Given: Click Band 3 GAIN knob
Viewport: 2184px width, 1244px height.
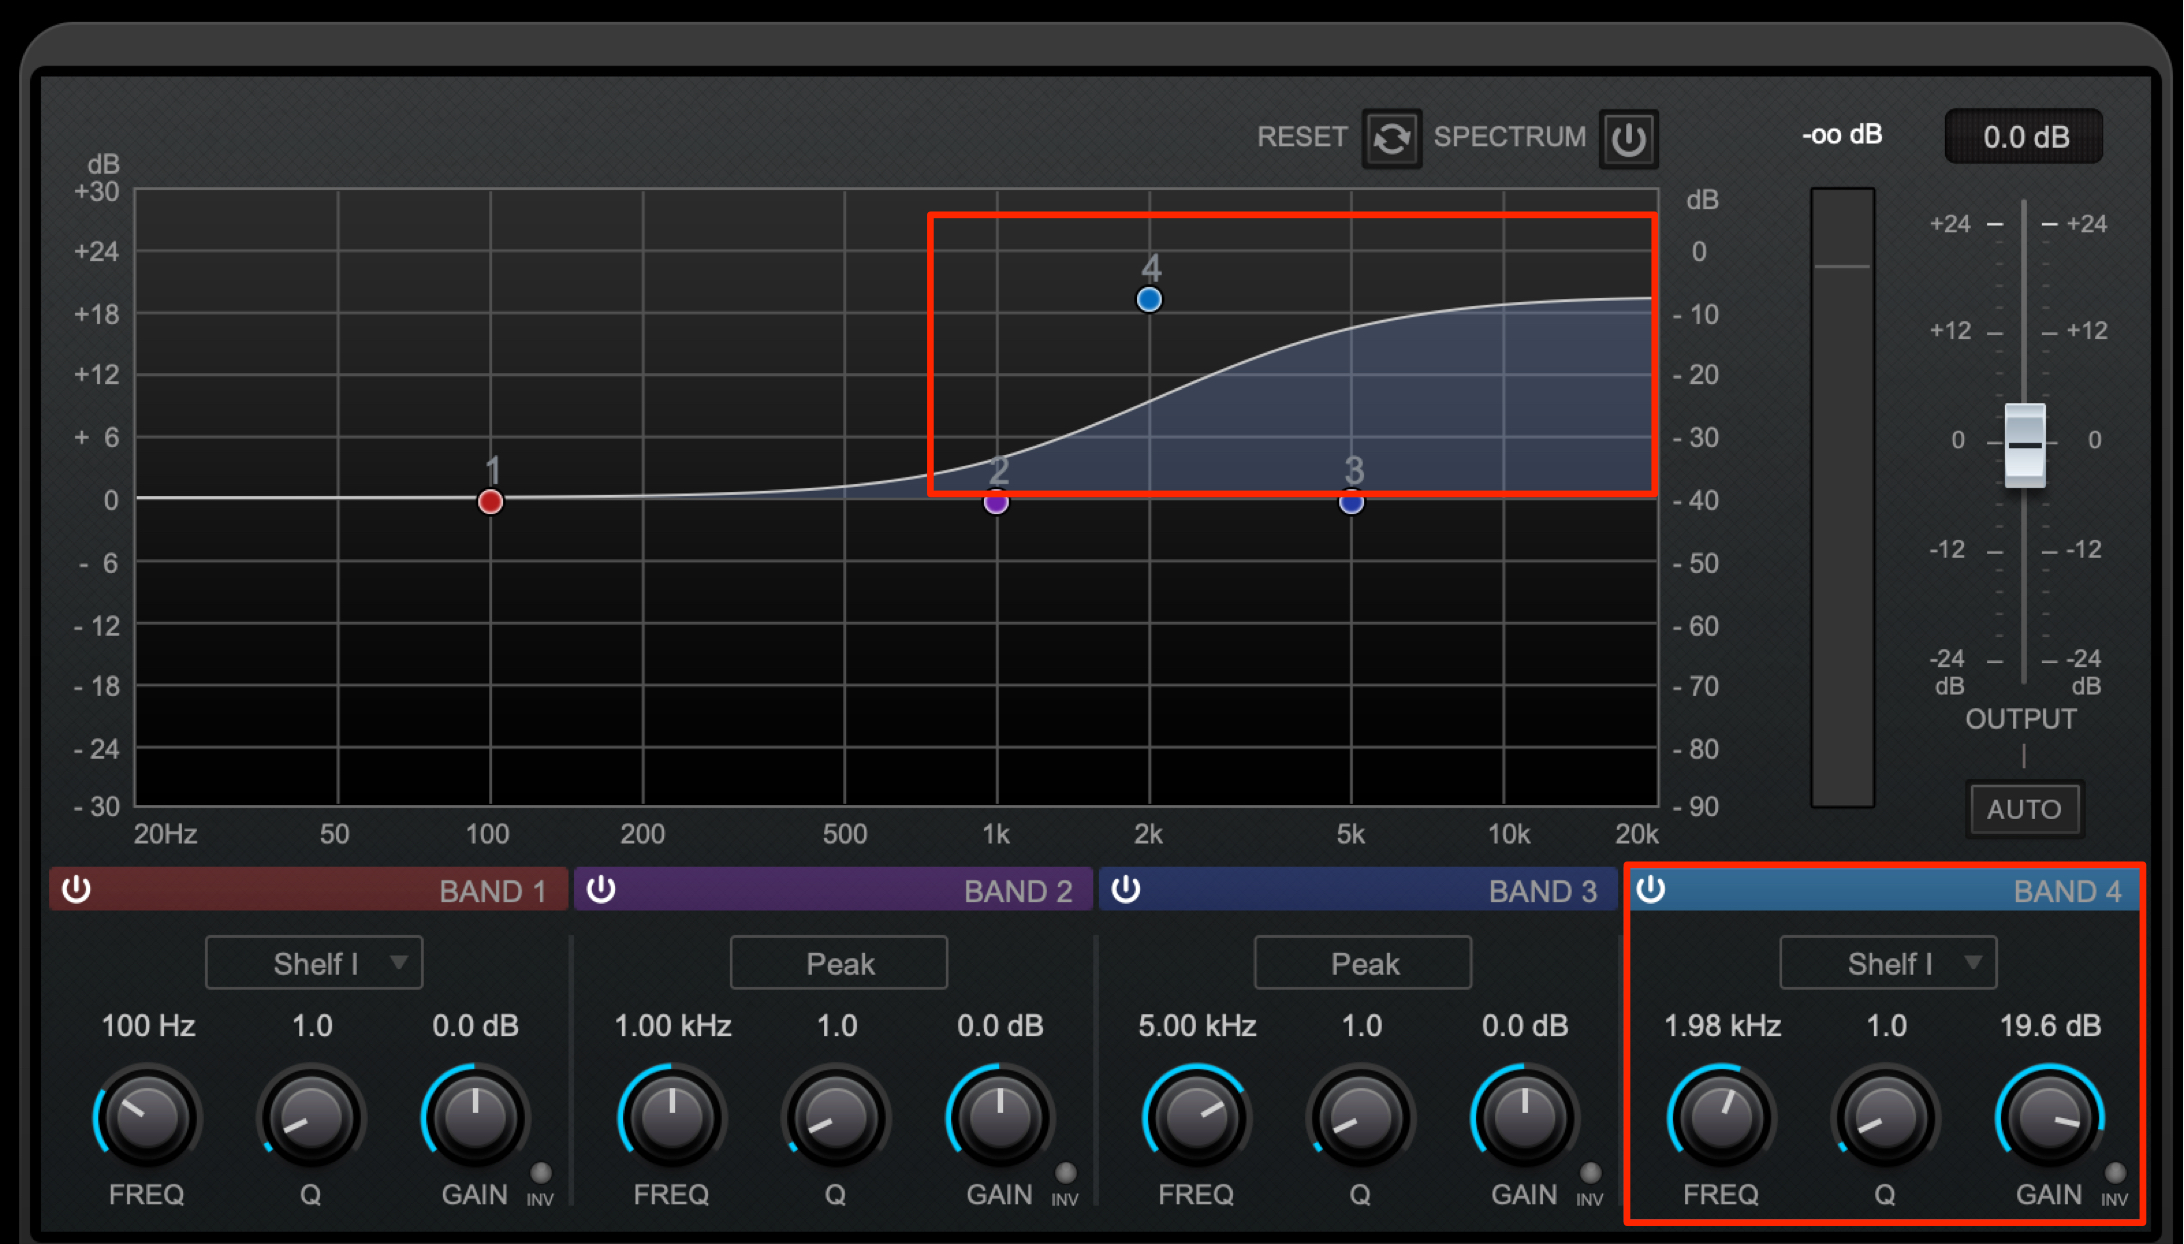Looking at the screenshot, I should click(x=1524, y=1118).
